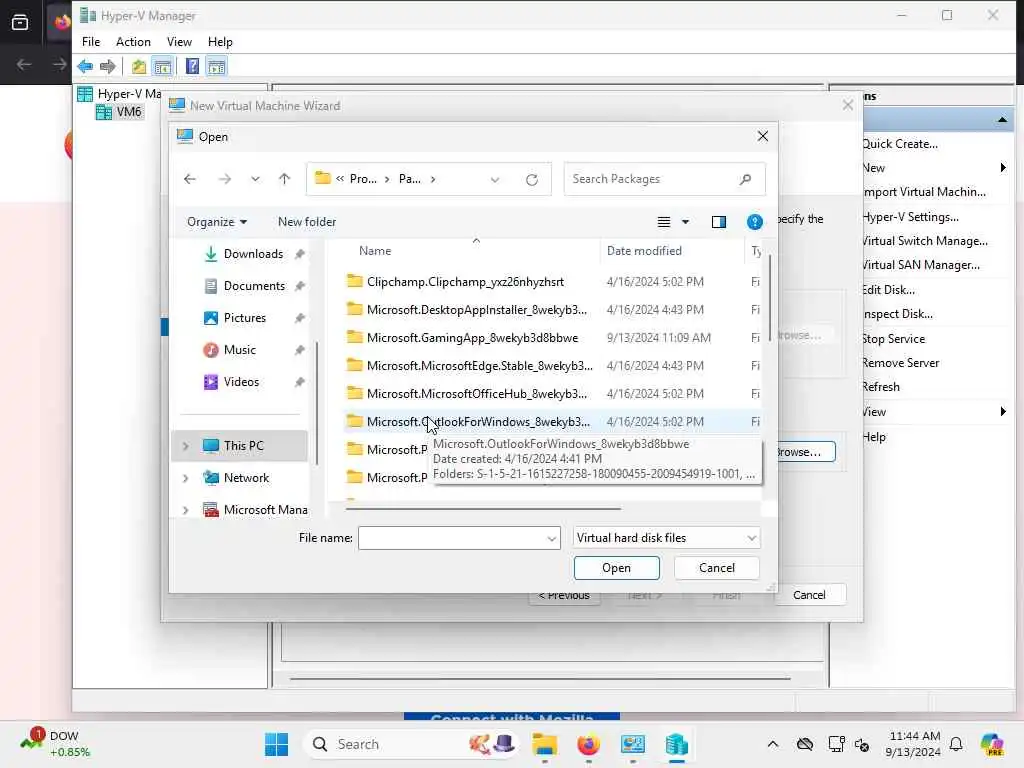Open the notifications bell in system tray
Viewport: 1024px width, 768px height.
pos(956,744)
